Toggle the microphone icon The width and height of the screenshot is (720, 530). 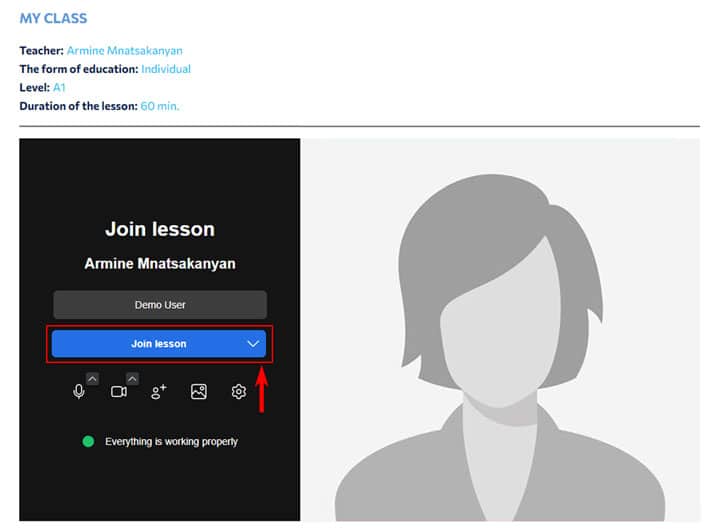tap(79, 392)
